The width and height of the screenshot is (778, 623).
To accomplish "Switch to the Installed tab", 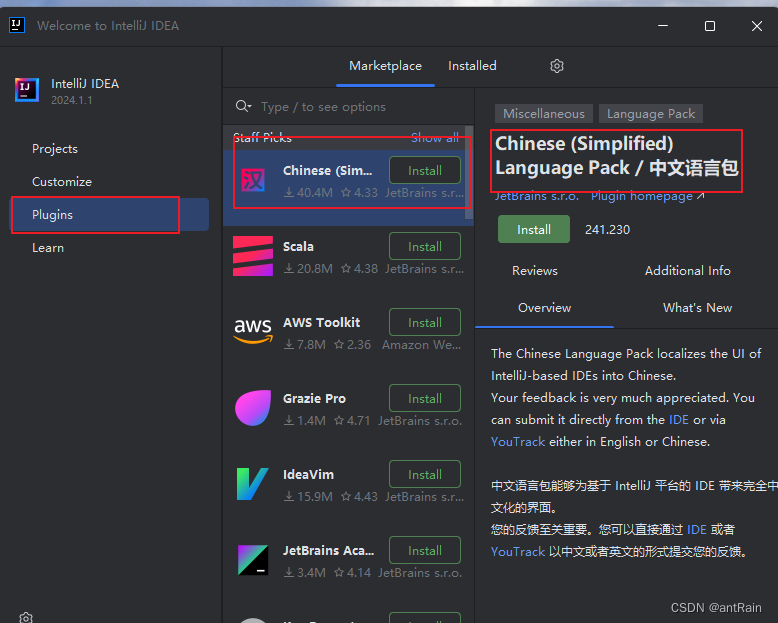I will click(x=472, y=66).
